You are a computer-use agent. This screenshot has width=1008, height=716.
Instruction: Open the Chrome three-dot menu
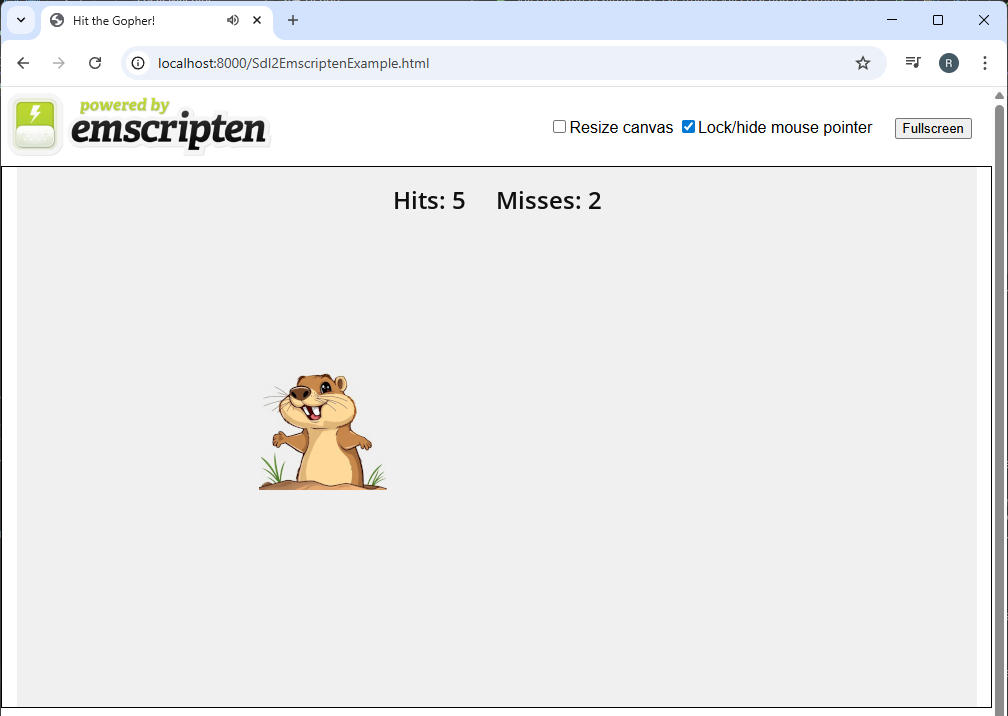tap(984, 63)
